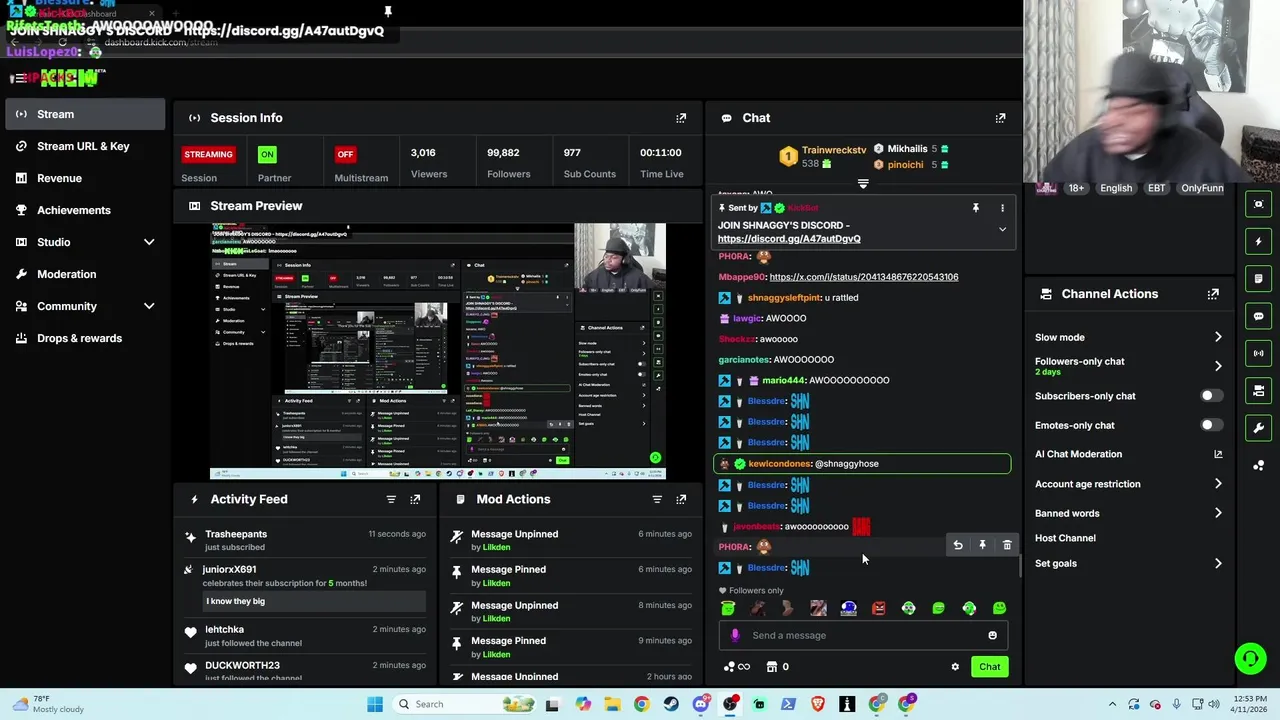Expand Followers-only chat options
The width and height of the screenshot is (1280, 720).
[x=1217, y=366]
